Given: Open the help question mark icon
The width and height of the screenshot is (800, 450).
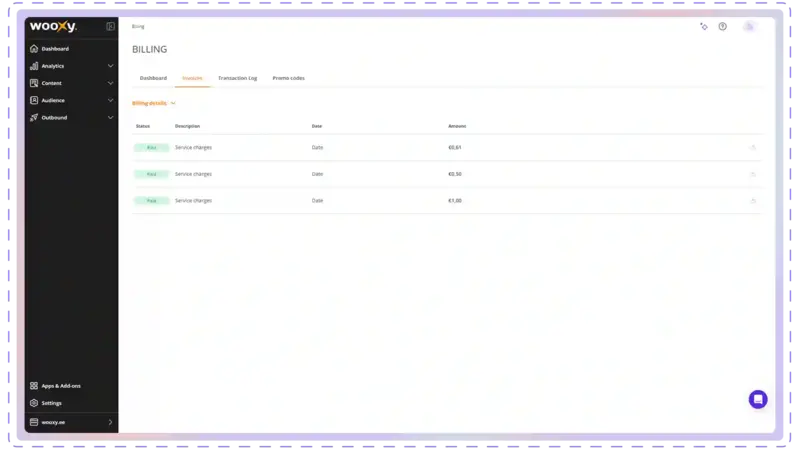Looking at the screenshot, I should click(723, 26).
